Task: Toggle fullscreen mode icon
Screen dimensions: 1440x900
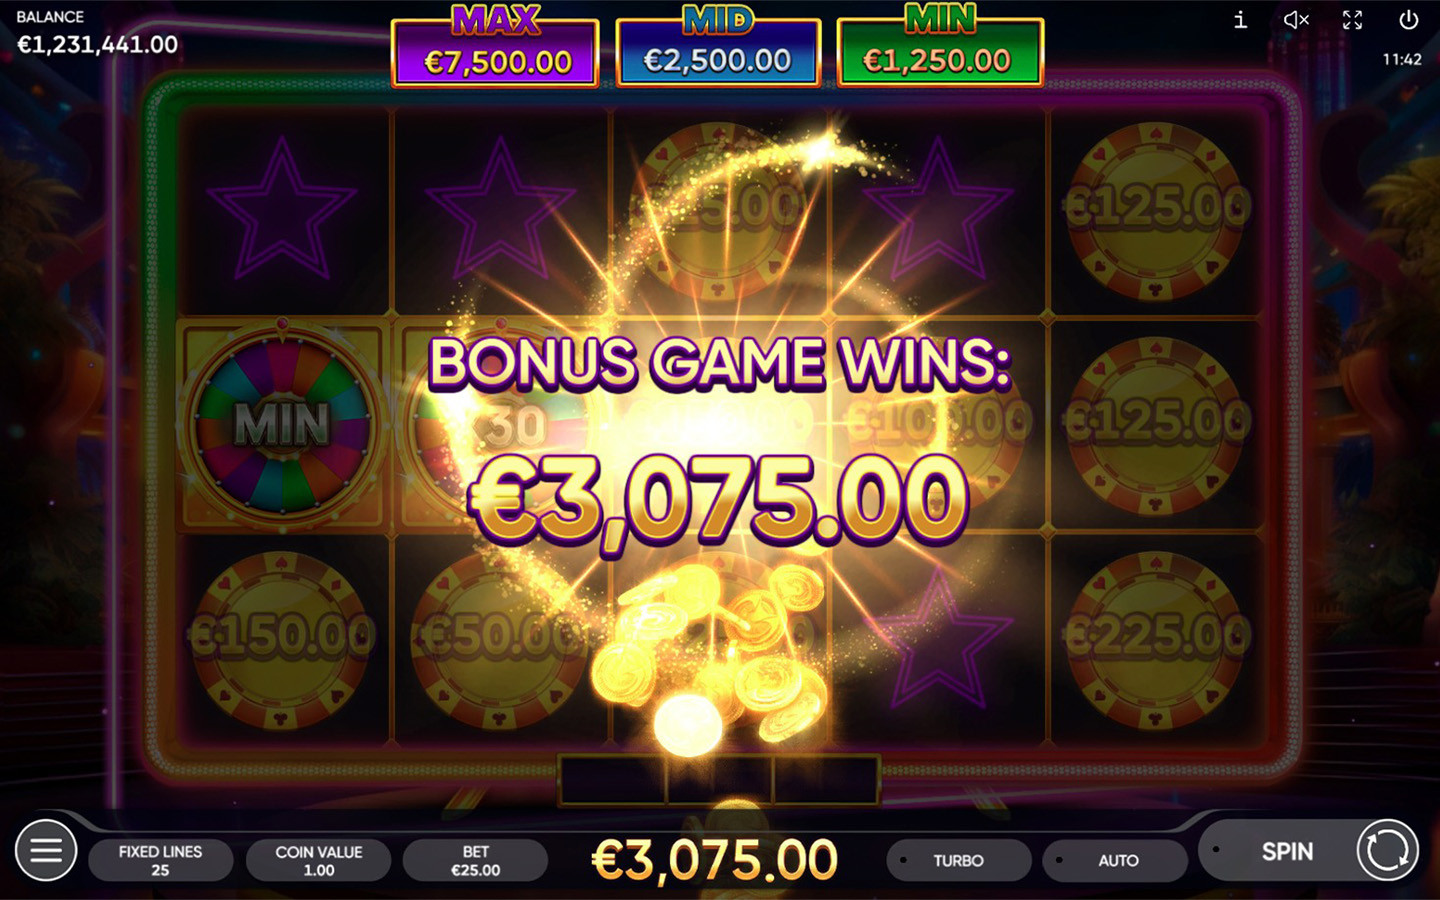Action: (x=1352, y=20)
